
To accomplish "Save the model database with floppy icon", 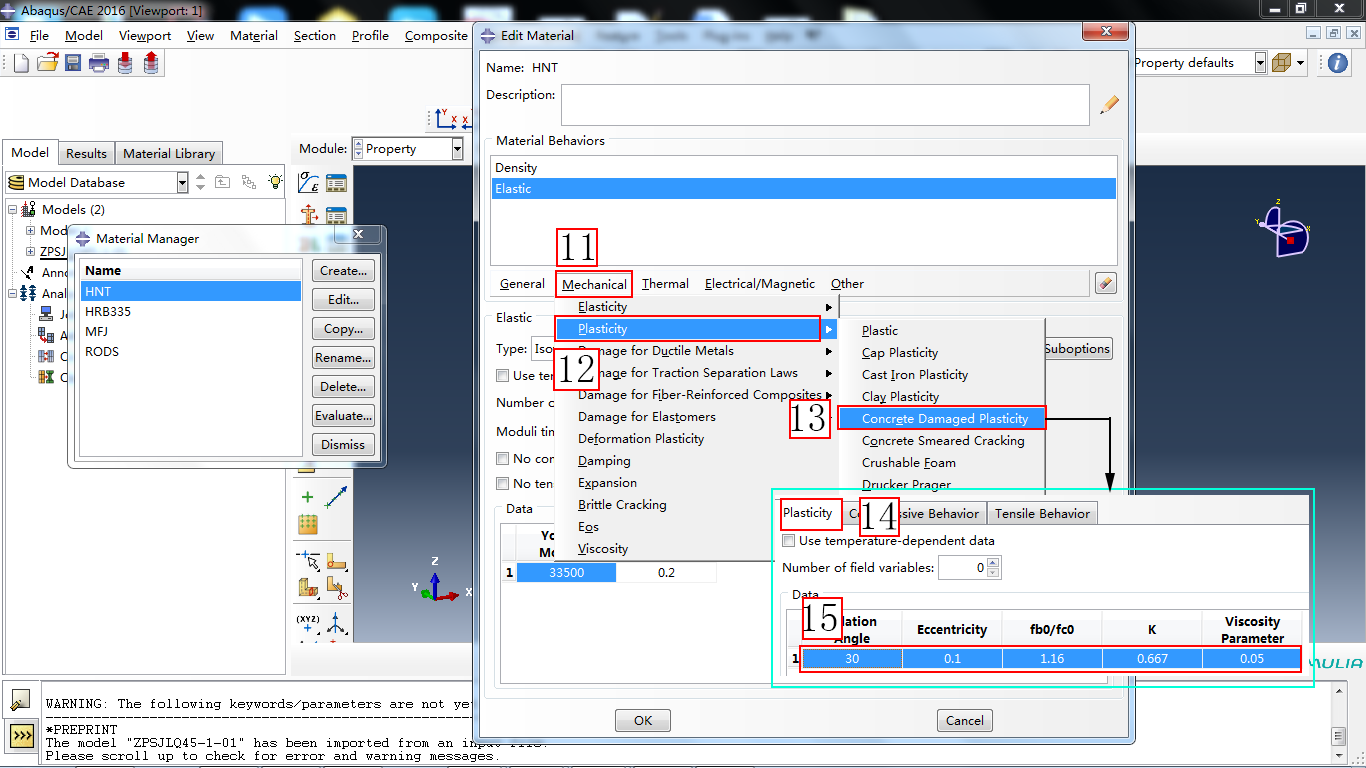I will (x=73, y=63).
